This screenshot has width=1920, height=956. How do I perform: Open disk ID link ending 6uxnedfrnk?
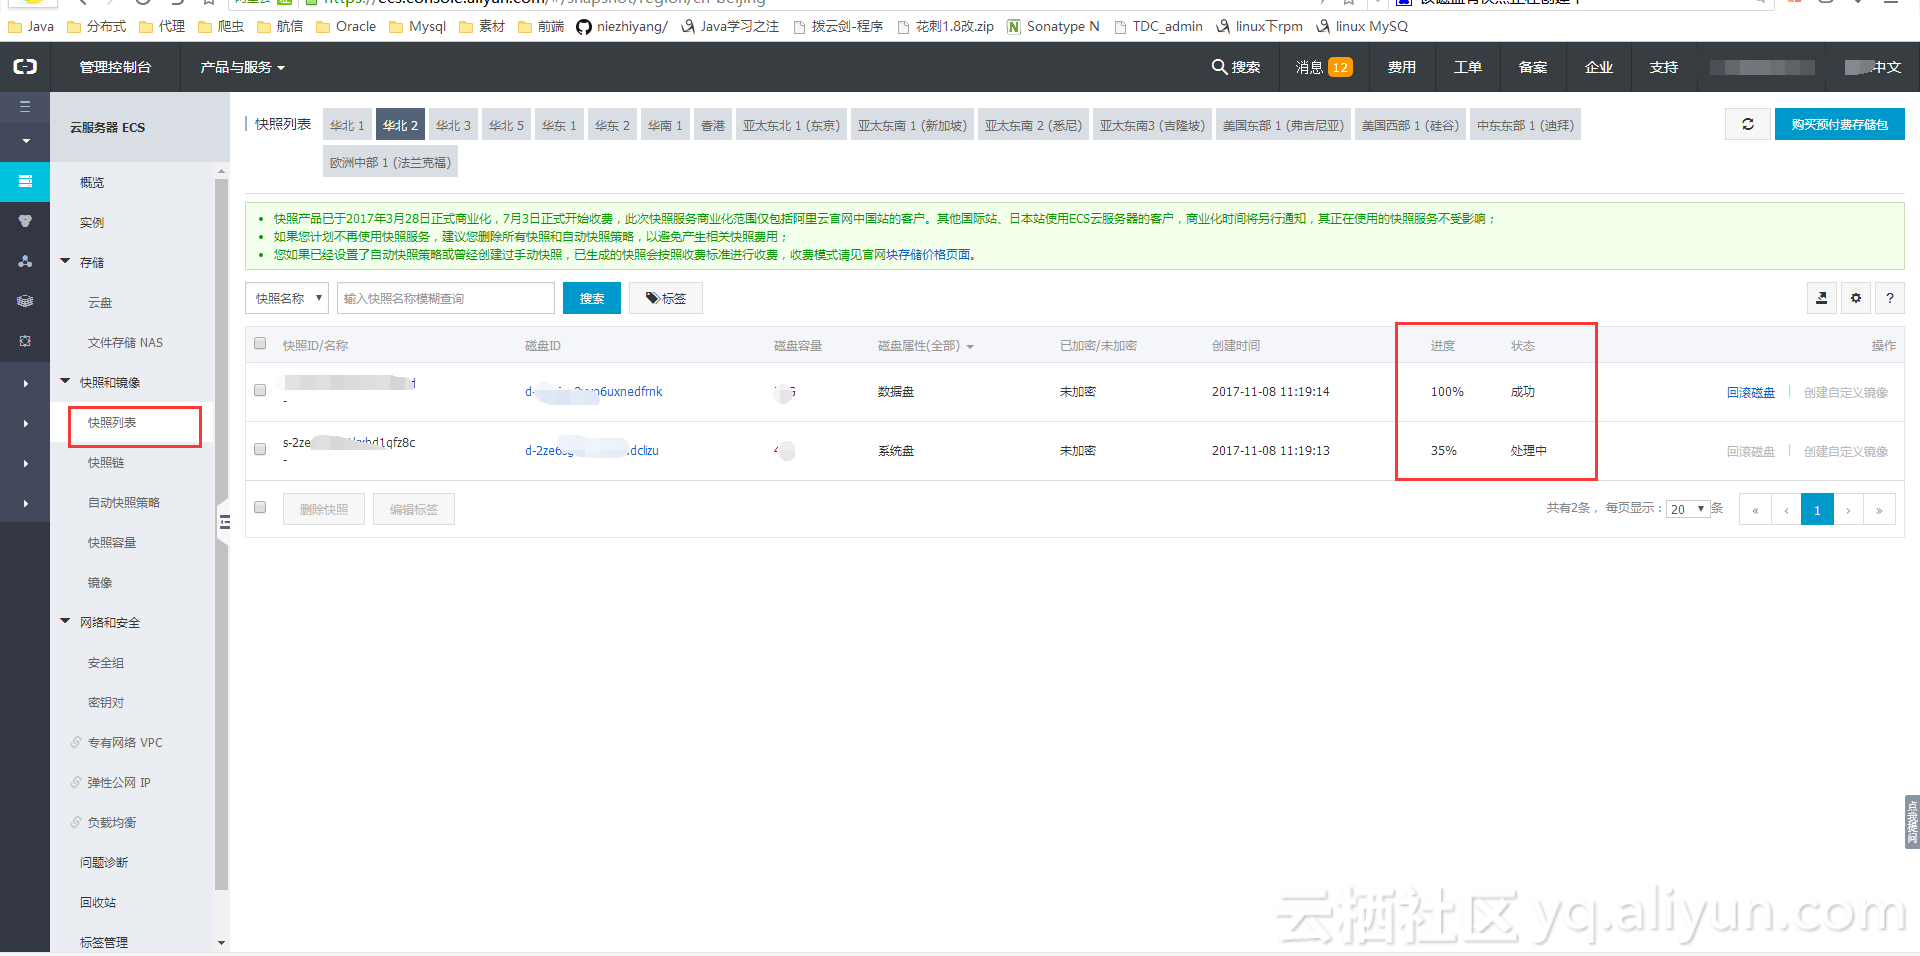click(594, 391)
